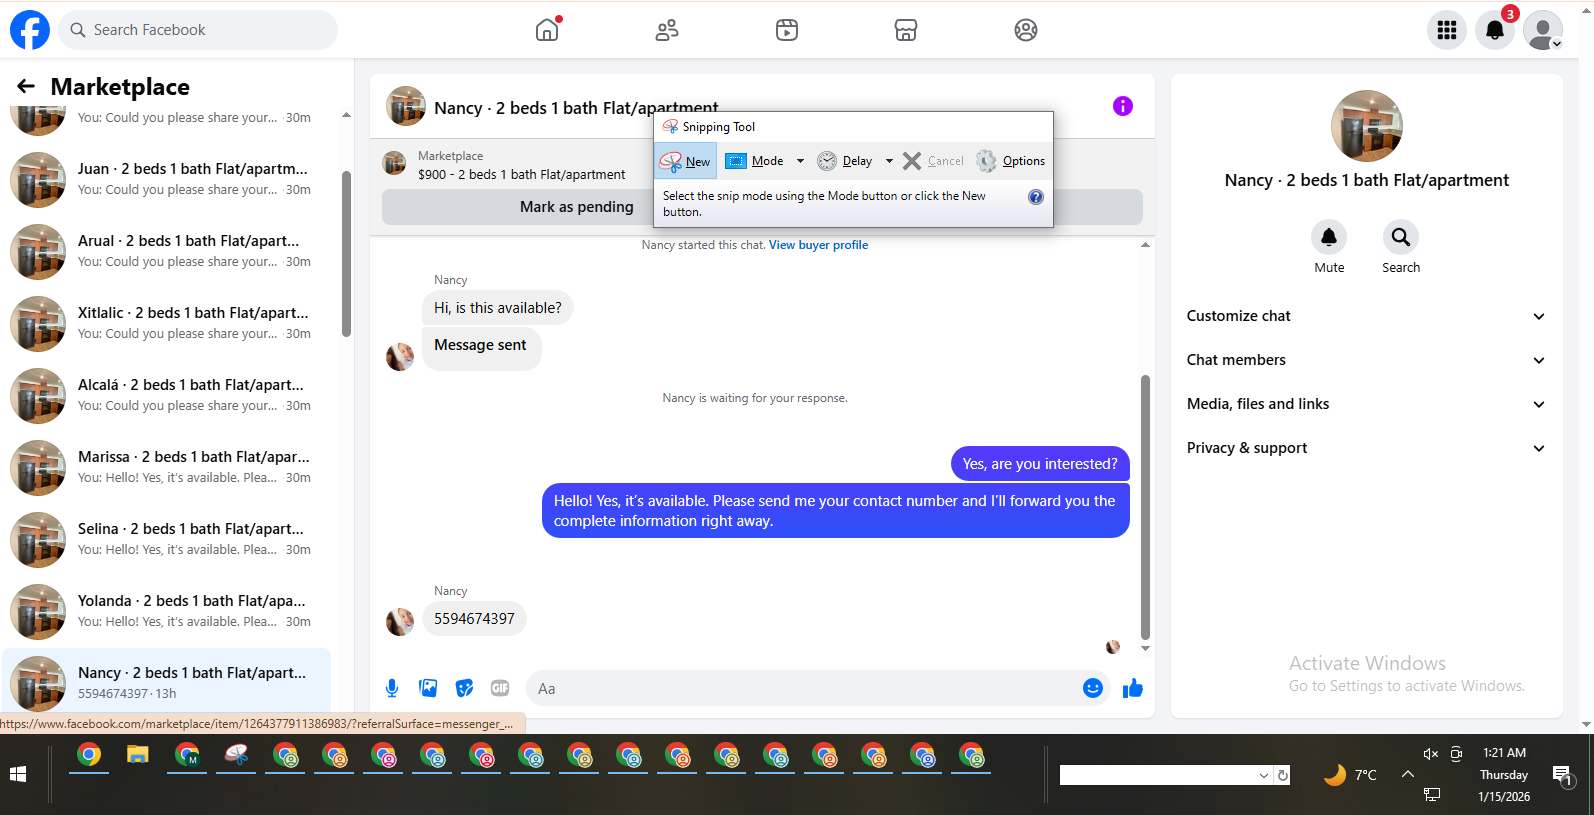Open the Marketplace storefront icon in top bar
The image size is (1594, 815).
(906, 30)
